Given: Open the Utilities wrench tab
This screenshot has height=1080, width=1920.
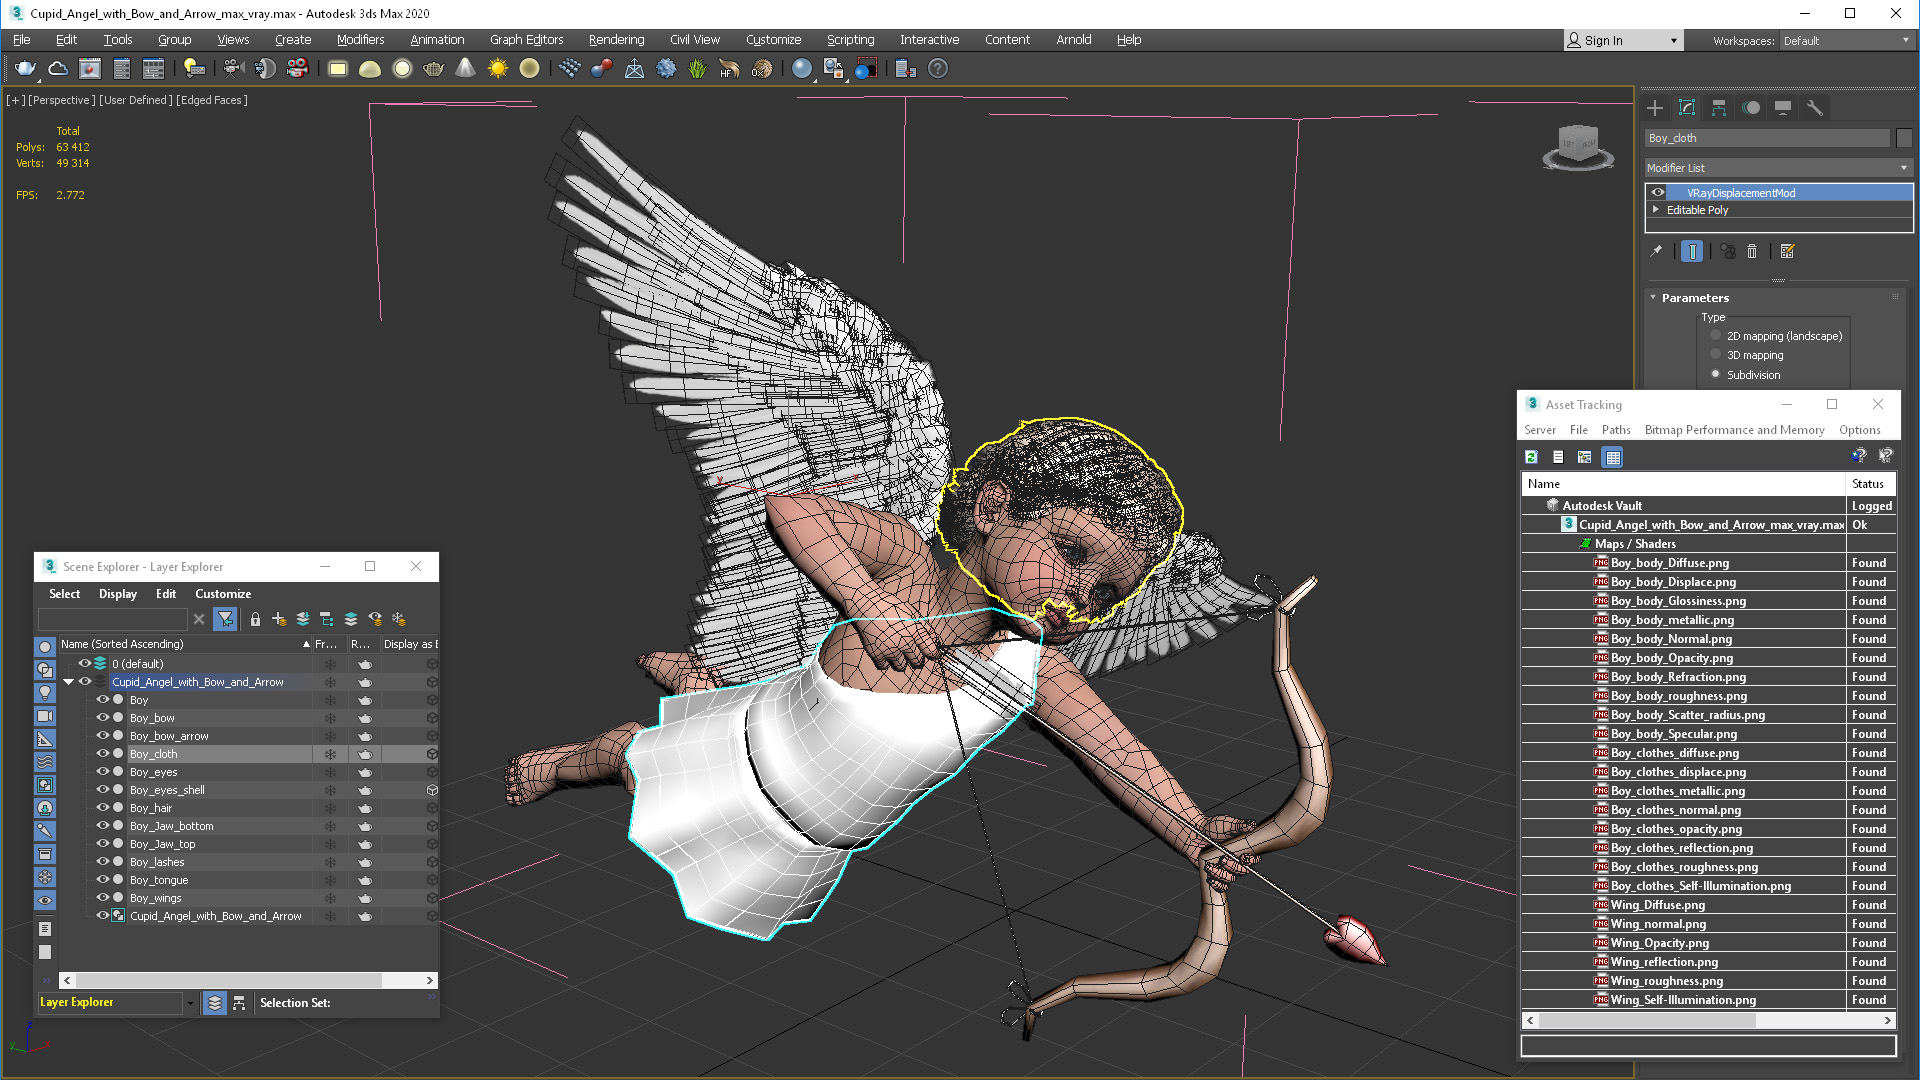Looking at the screenshot, I should pyautogui.click(x=1815, y=108).
